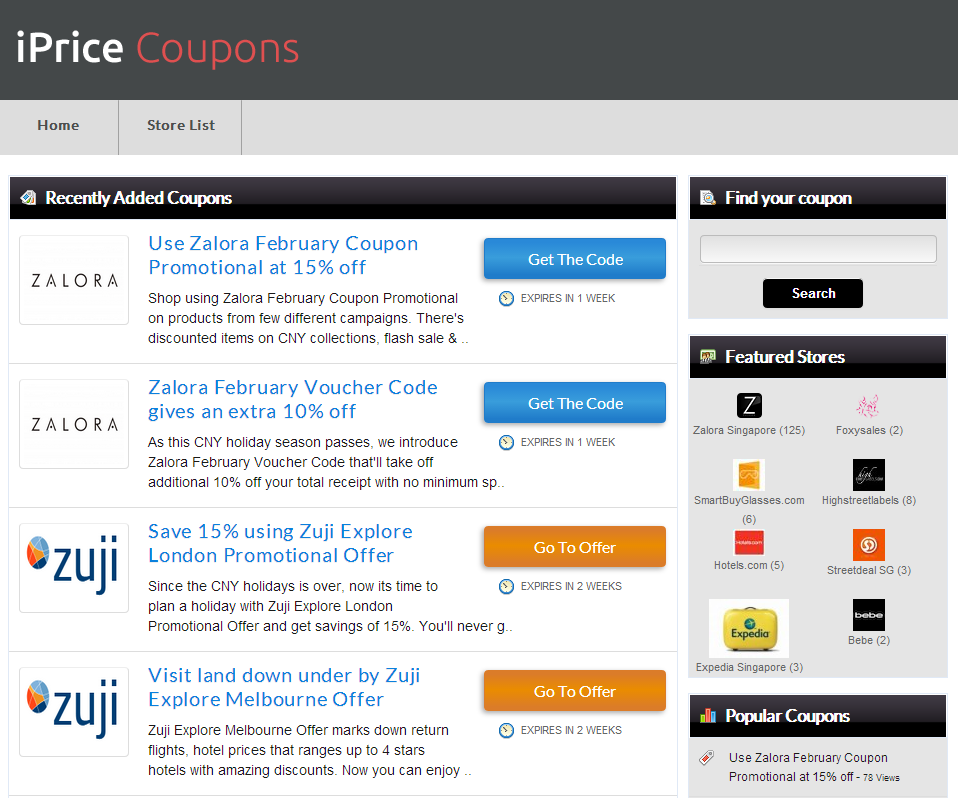958x798 pixels.
Task: Click the Zalora logo of the 10% voucher coupon
Action: (74, 424)
